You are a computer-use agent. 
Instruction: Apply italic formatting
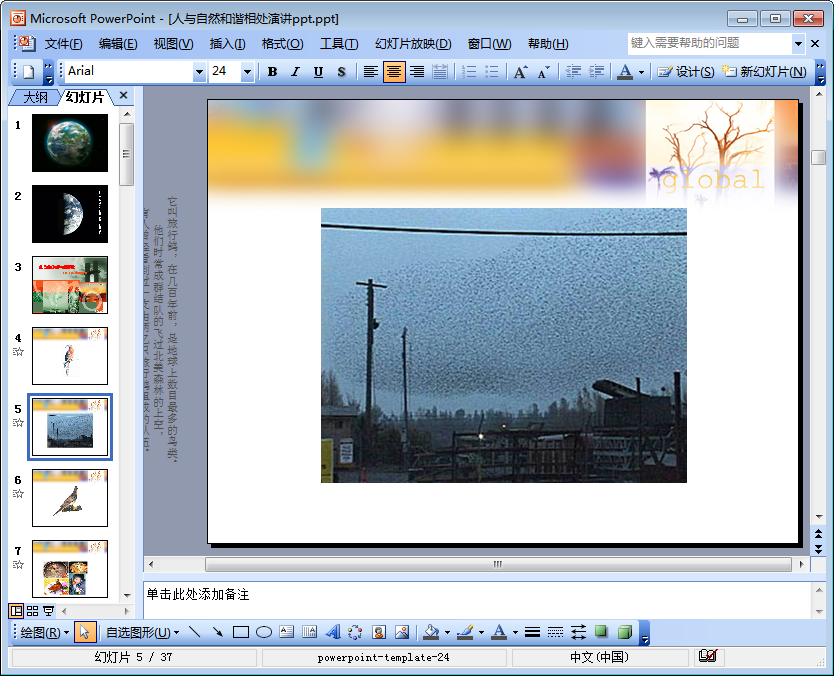point(295,72)
